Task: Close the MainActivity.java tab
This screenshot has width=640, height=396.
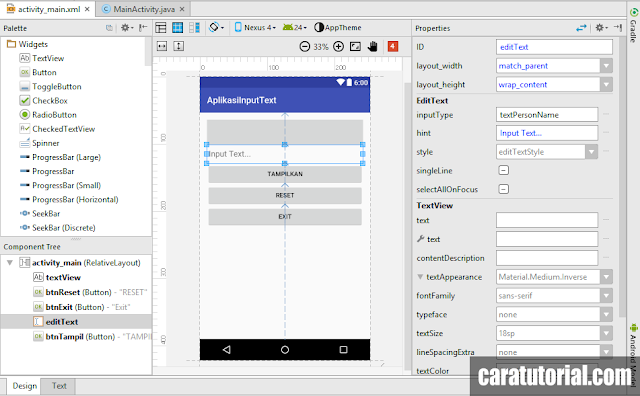Action: tap(182, 9)
